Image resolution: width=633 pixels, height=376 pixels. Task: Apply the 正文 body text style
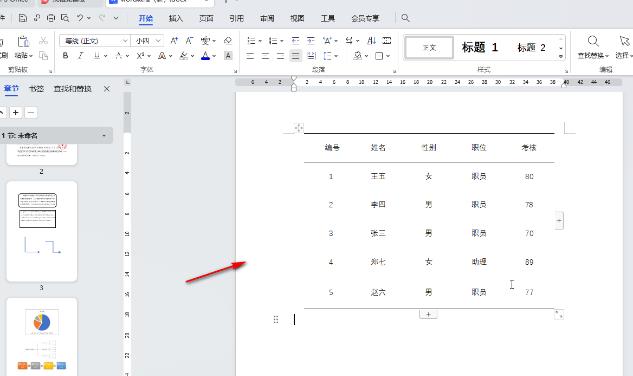point(429,48)
